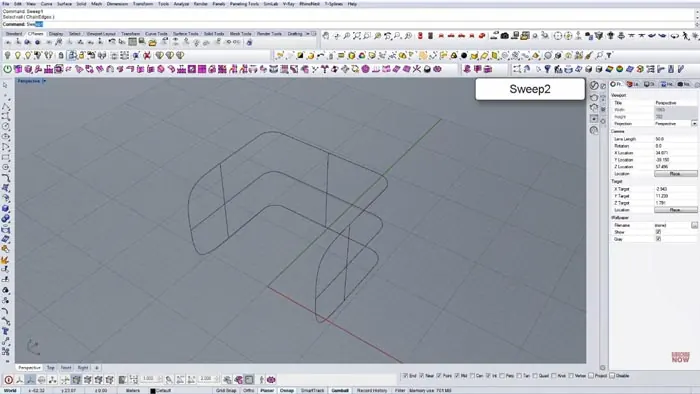Click the green power icon in magenta toolbar
This screenshot has height=394, width=700.
(x=8, y=69)
